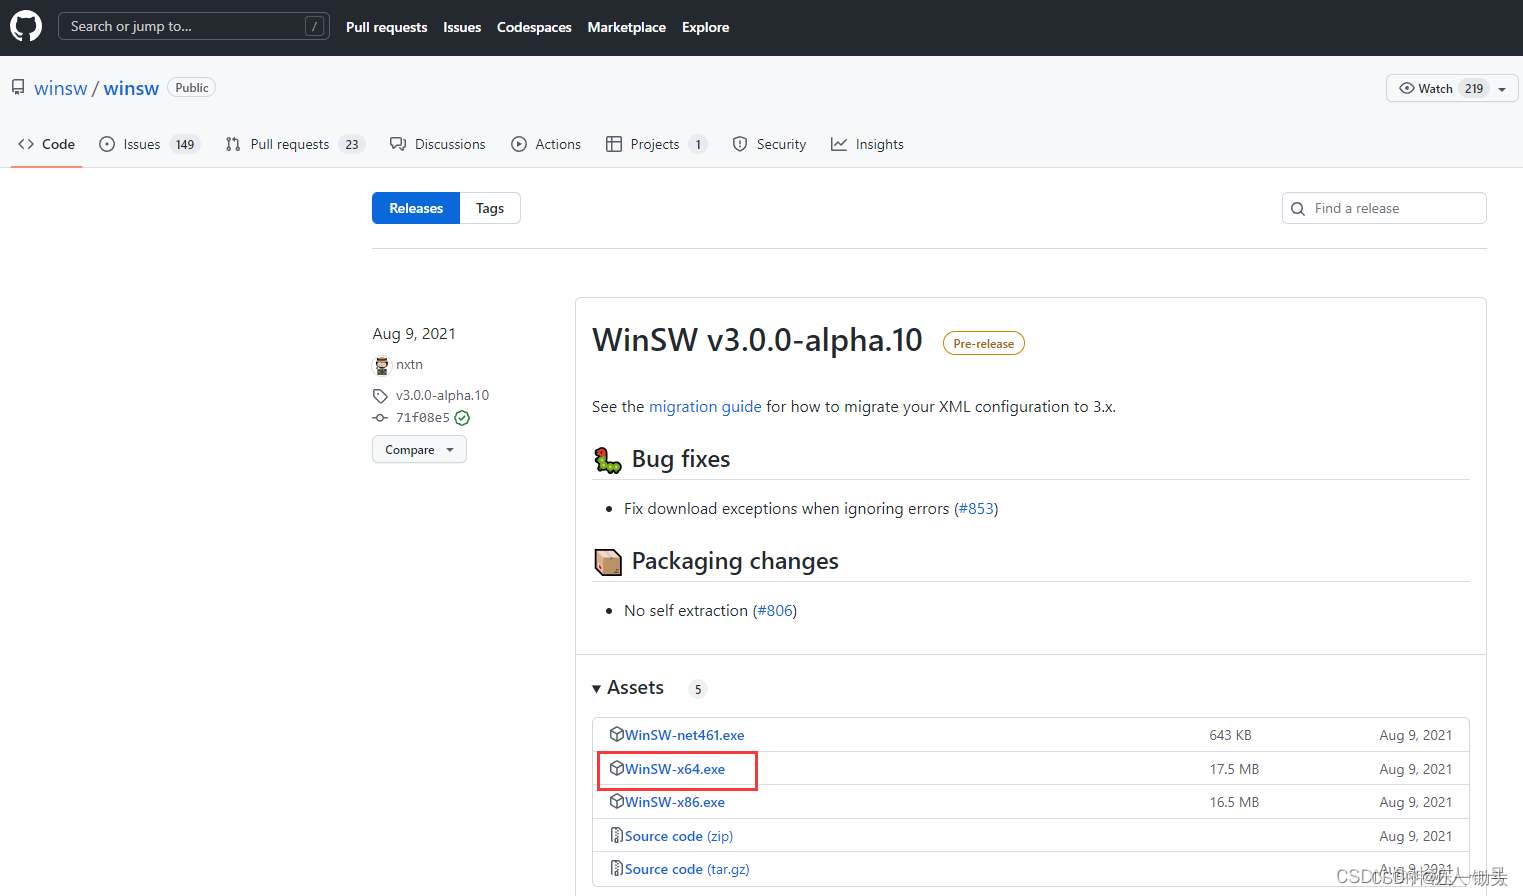Open the Security tab
1523x896 pixels.
769,144
